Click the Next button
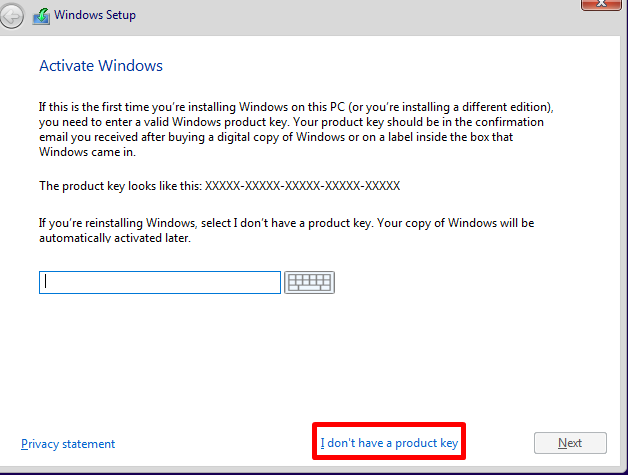The width and height of the screenshot is (628, 475). point(570,443)
